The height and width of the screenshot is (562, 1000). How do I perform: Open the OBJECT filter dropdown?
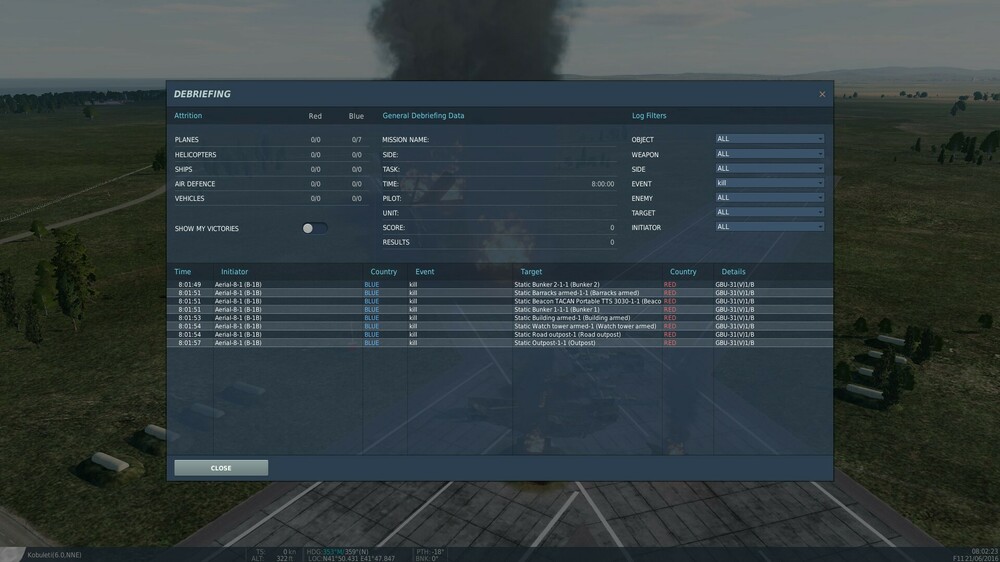pos(769,139)
